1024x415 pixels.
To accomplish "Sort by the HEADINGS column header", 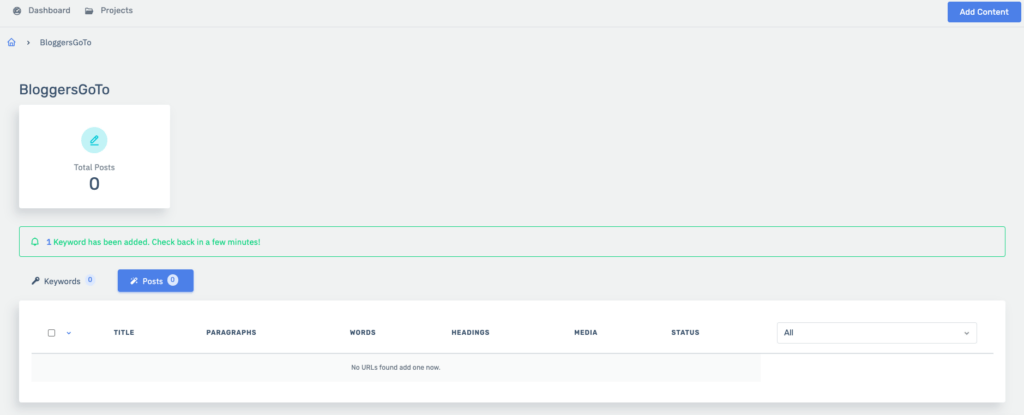I will tap(470, 333).
